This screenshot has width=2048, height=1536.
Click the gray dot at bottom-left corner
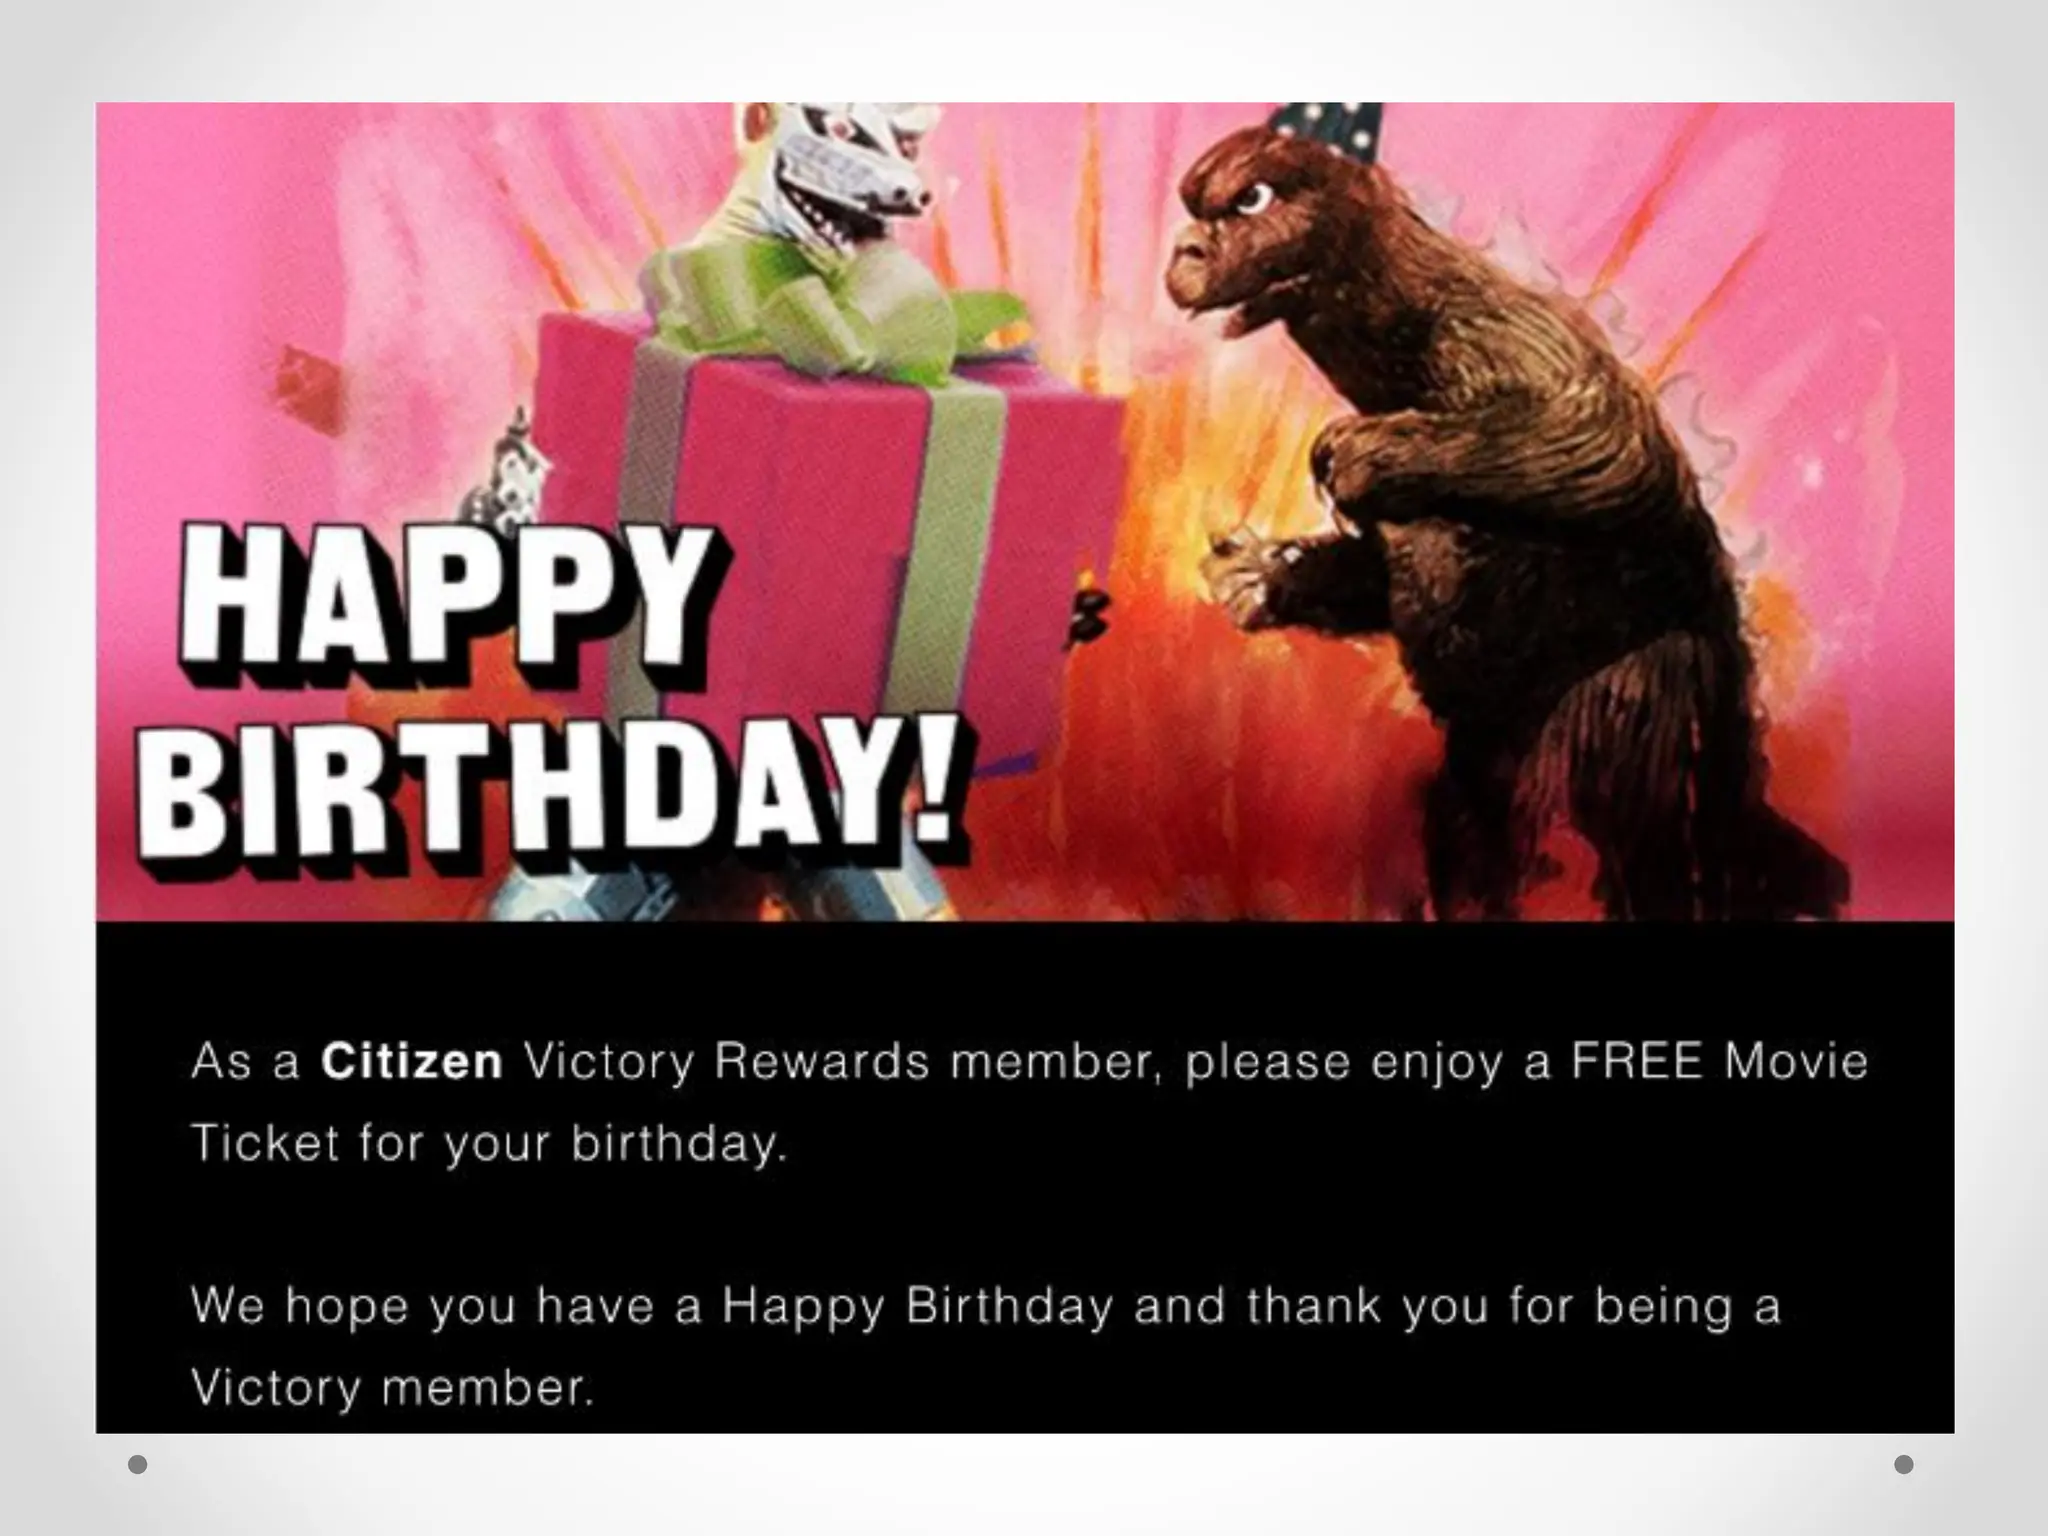(x=138, y=1464)
